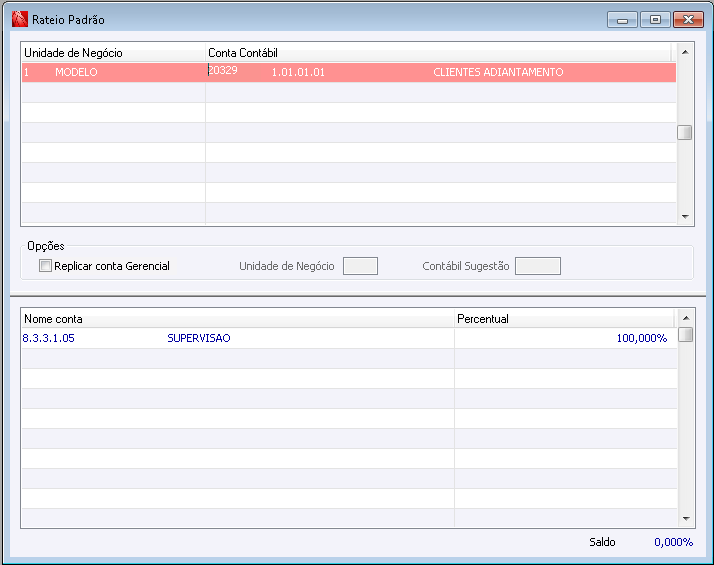Minimize the Rateio Padrão window
This screenshot has height=565, width=714.
tap(622, 20)
